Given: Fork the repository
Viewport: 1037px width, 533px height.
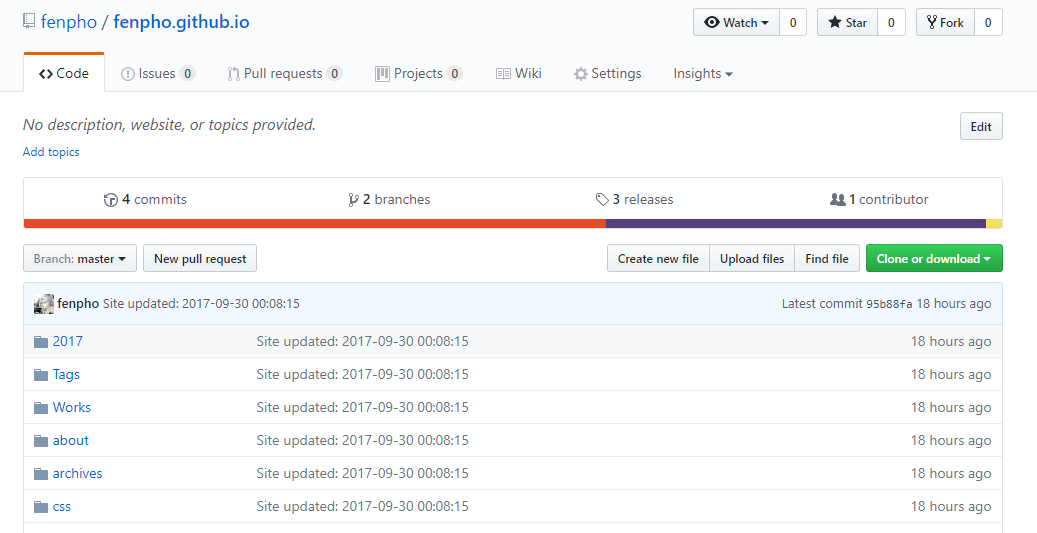Looking at the screenshot, I should pos(945,22).
